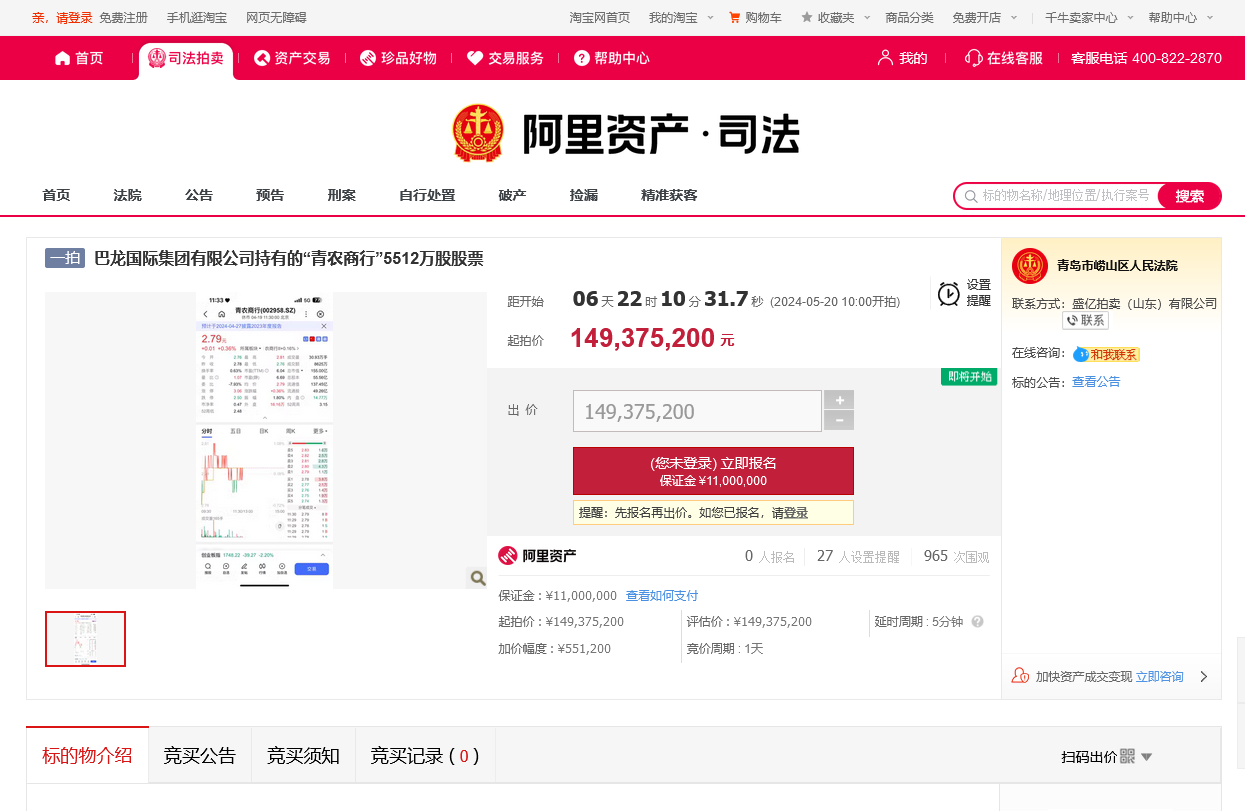Click the 联系 phone button
The image size is (1245, 811).
click(1085, 321)
